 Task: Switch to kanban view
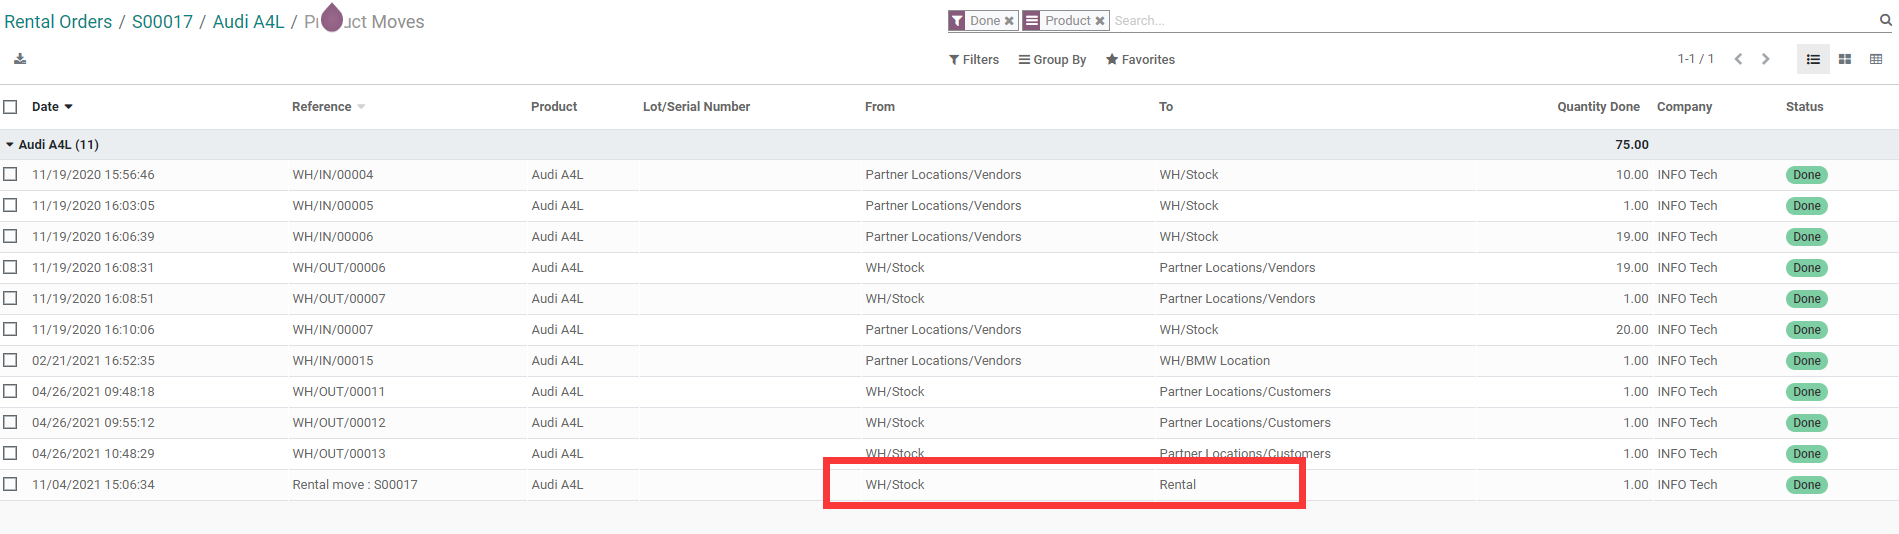(x=1845, y=59)
